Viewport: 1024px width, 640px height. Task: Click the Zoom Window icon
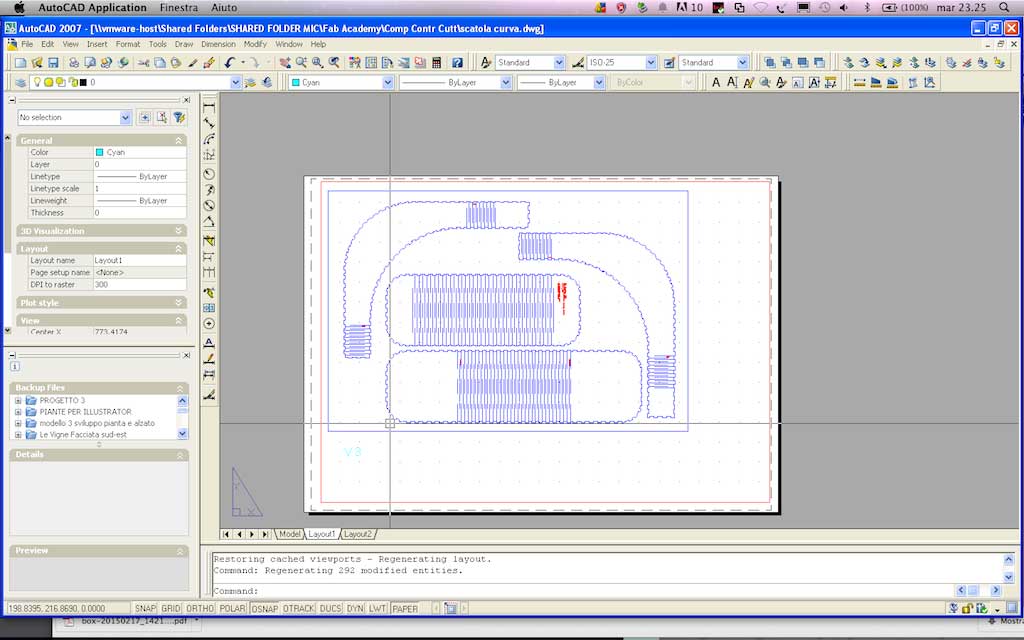pos(317,63)
